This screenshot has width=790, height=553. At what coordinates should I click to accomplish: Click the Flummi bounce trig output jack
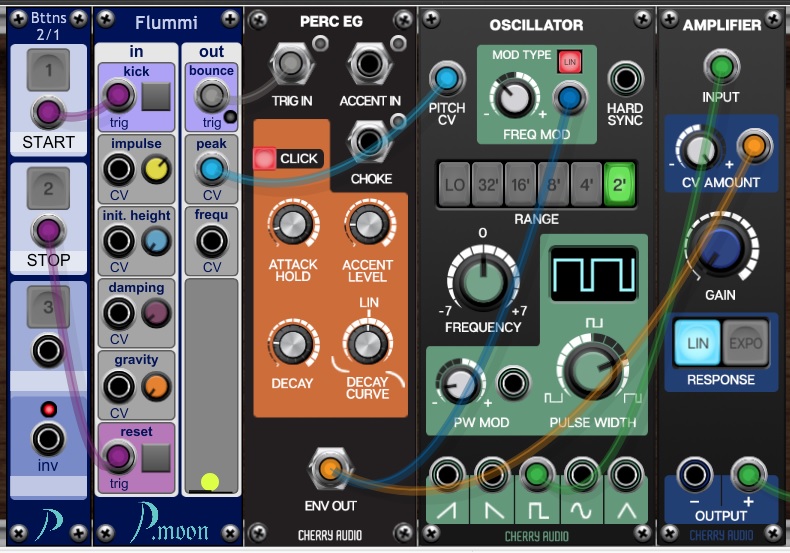pos(211,96)
